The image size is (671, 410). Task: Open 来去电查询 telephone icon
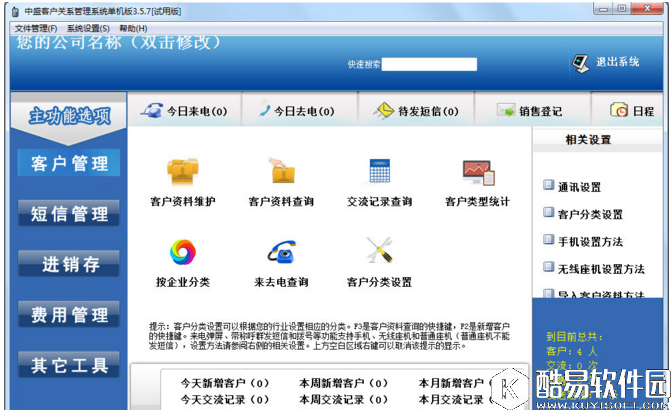(x=282, y=251)
